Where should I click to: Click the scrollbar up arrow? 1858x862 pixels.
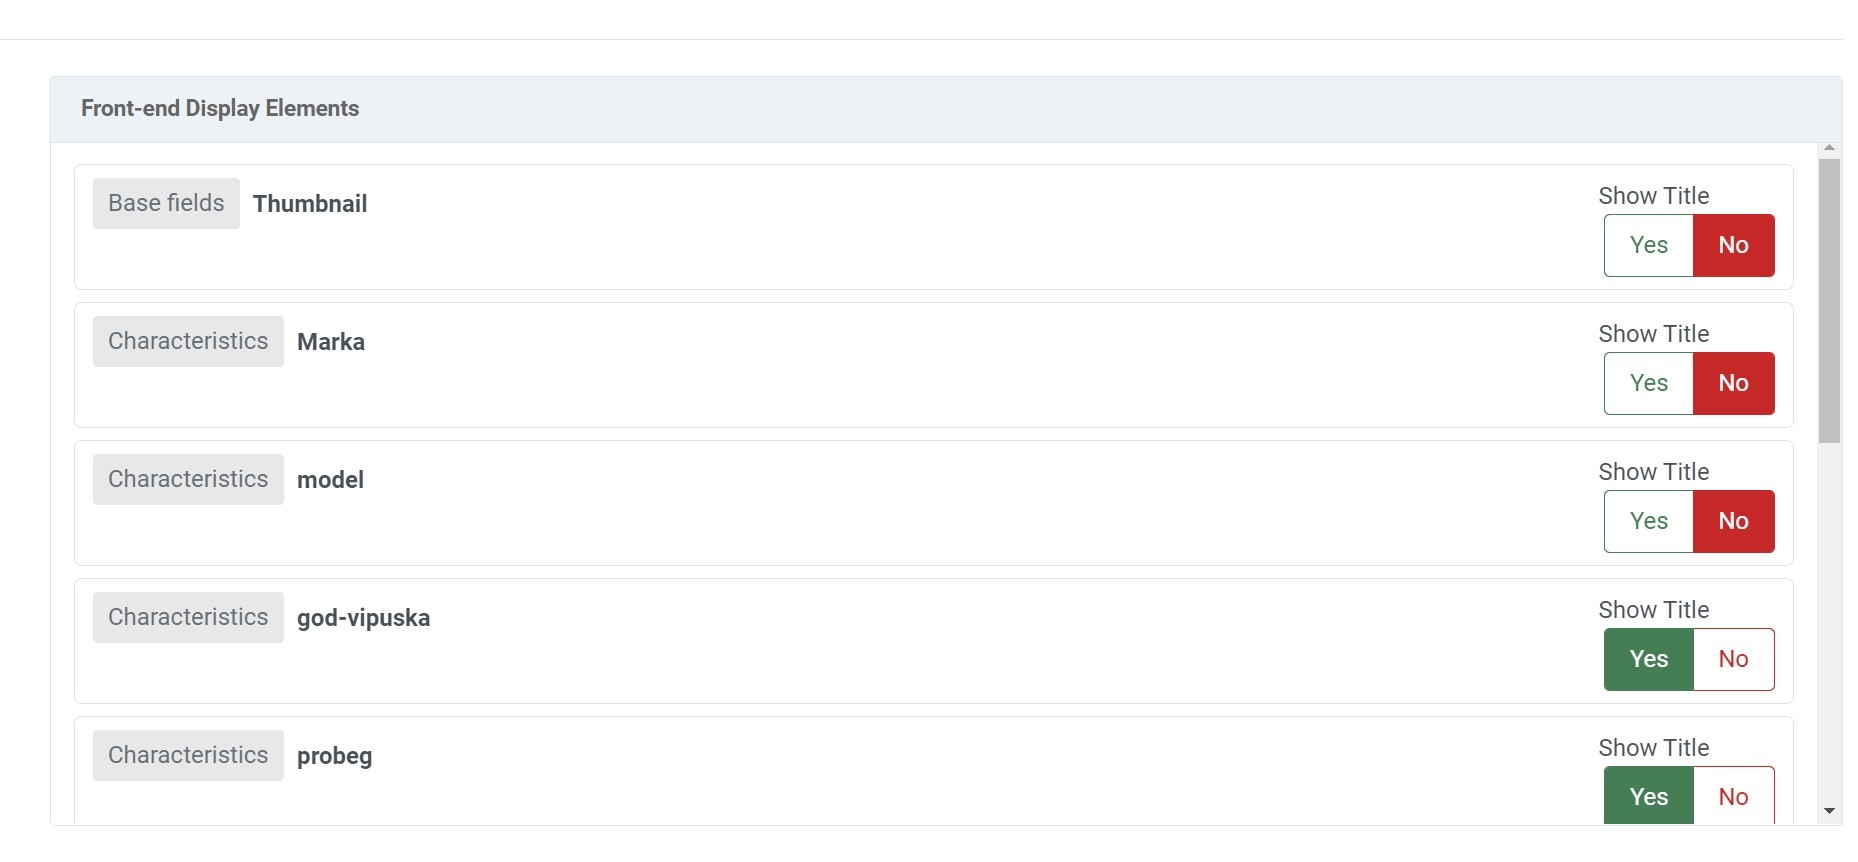[1829, 148]
